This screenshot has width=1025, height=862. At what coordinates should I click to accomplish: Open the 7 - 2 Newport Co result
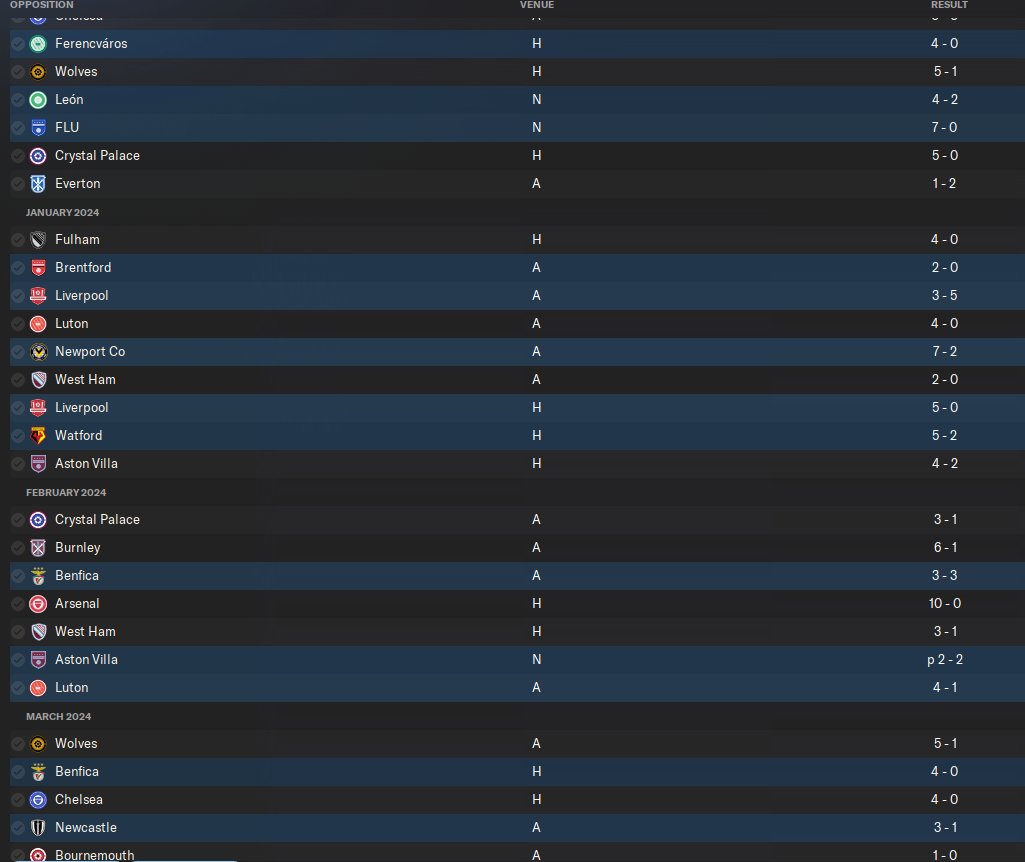tap(945, 352)
